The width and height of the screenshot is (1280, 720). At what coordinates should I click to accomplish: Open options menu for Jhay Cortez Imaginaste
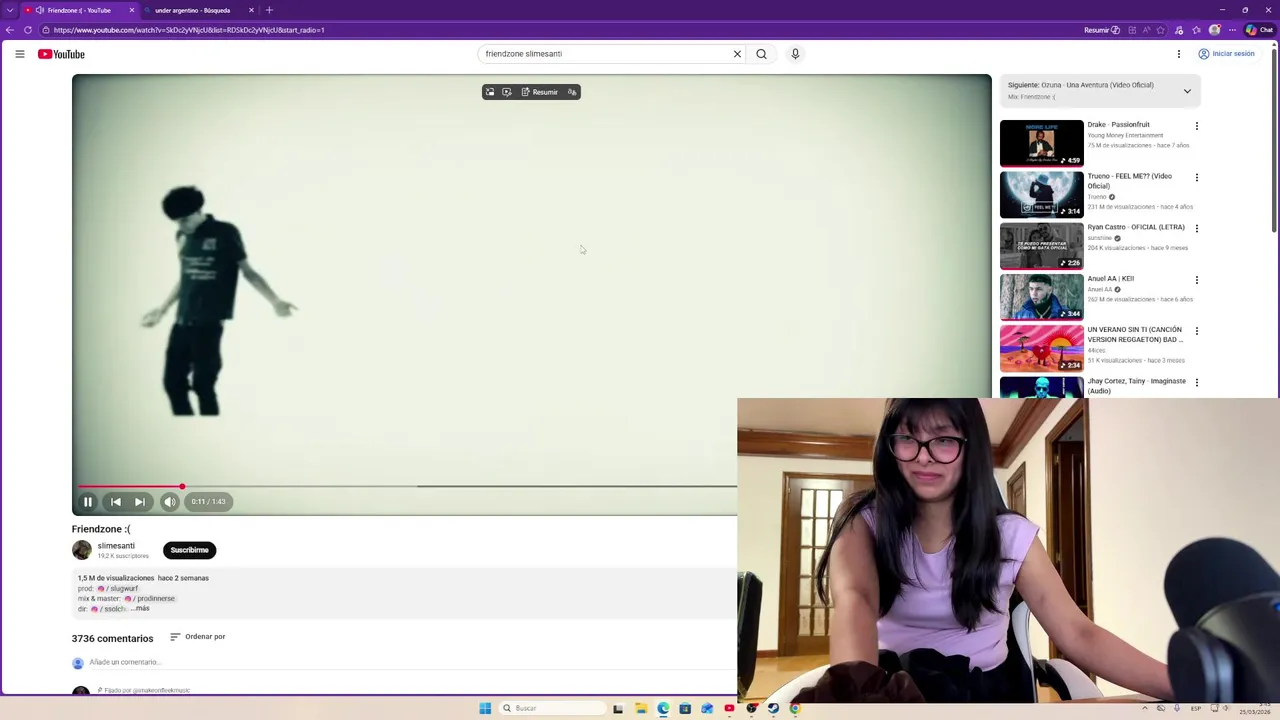[x=1196, y=382]
